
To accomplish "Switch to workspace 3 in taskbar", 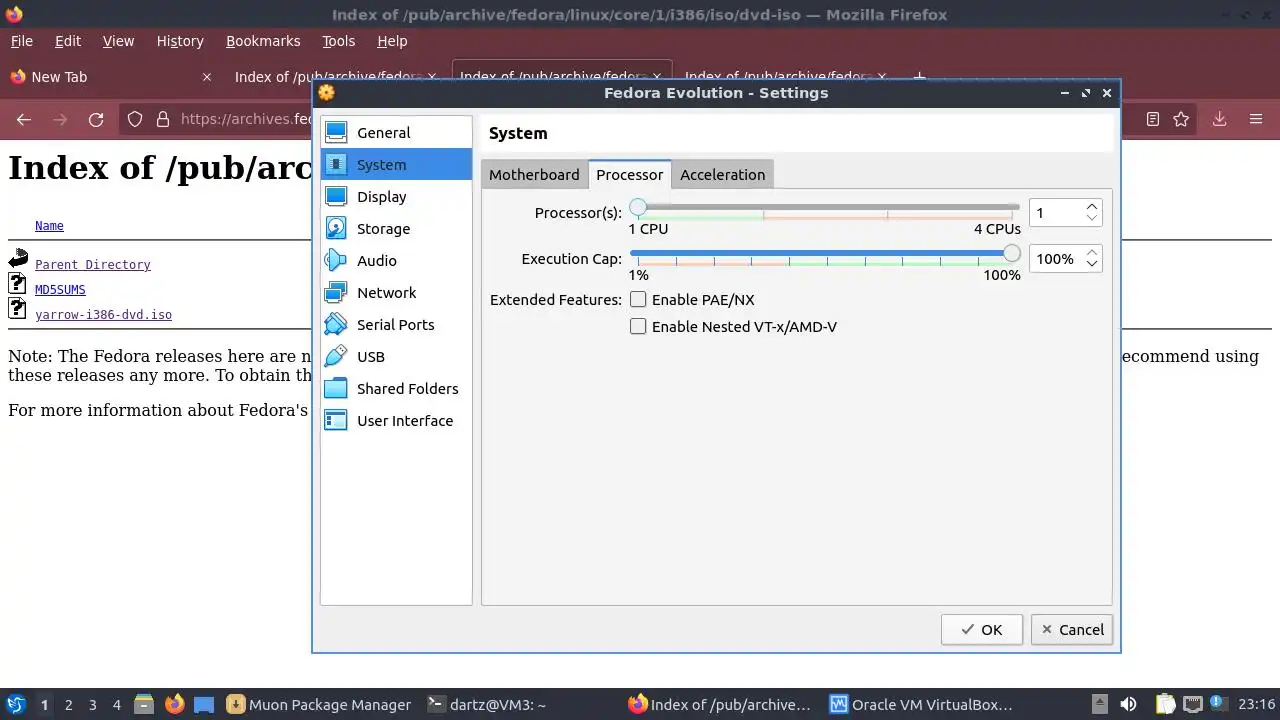I will pyautogui.click(x=92, y=704).
